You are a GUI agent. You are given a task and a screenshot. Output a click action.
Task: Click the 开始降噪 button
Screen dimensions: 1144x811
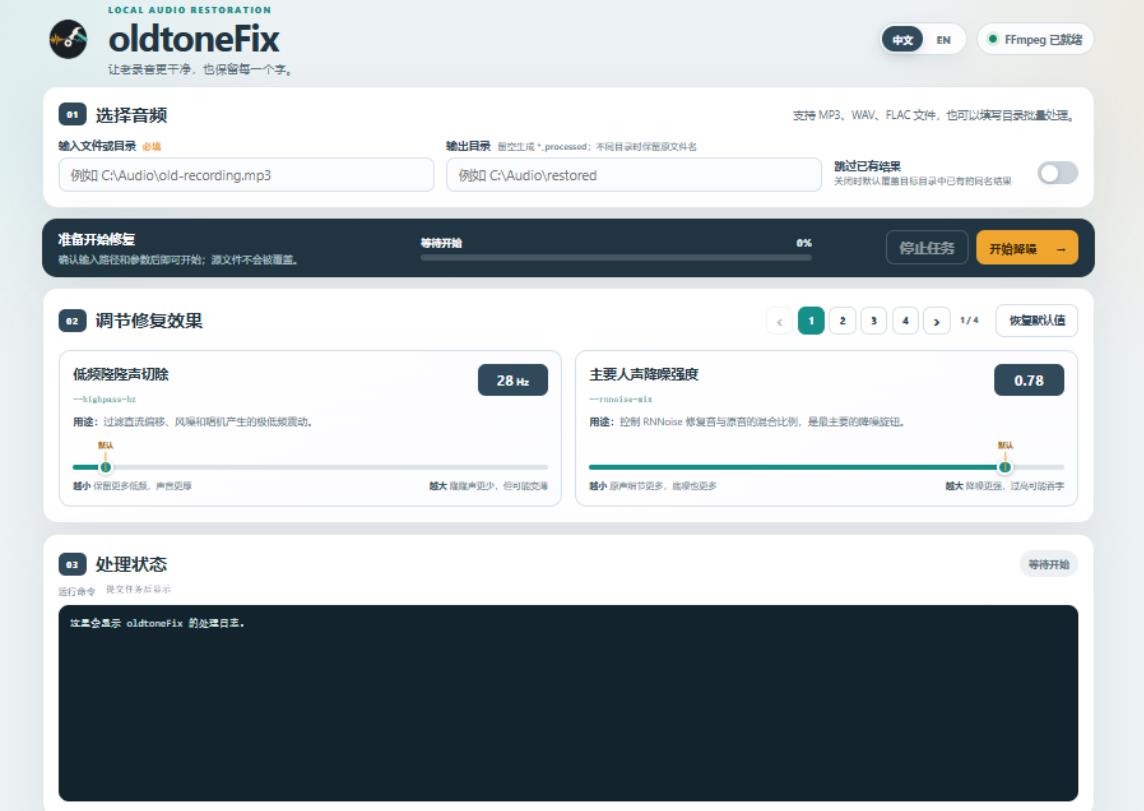(1027, 248)
